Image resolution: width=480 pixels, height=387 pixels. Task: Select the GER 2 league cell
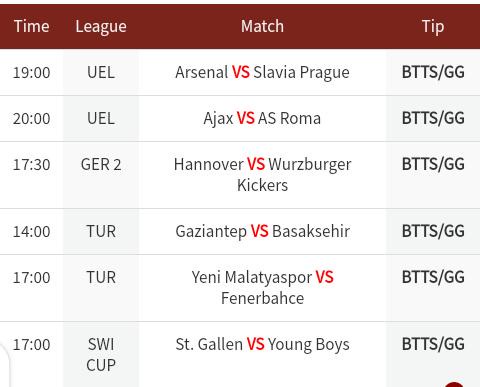[x=101, y=165]
